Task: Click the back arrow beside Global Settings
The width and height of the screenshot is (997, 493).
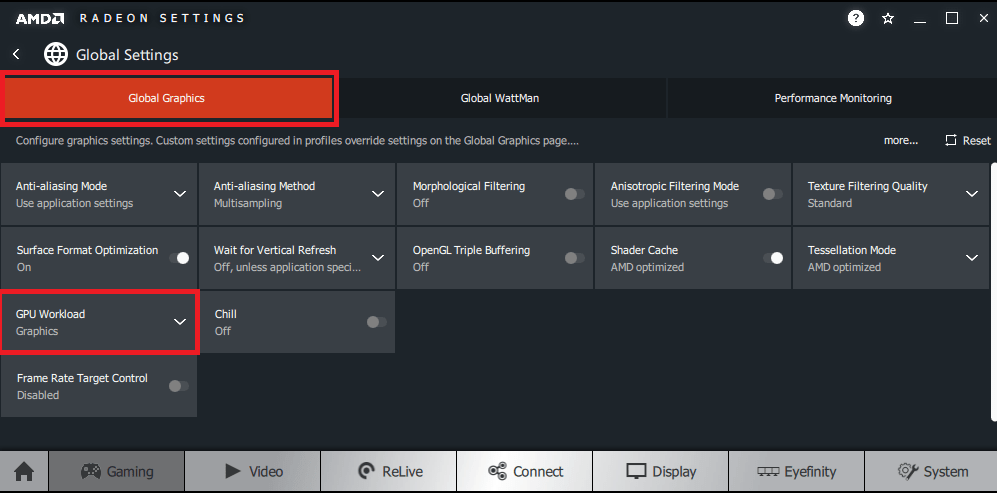Action: [17, 55]
